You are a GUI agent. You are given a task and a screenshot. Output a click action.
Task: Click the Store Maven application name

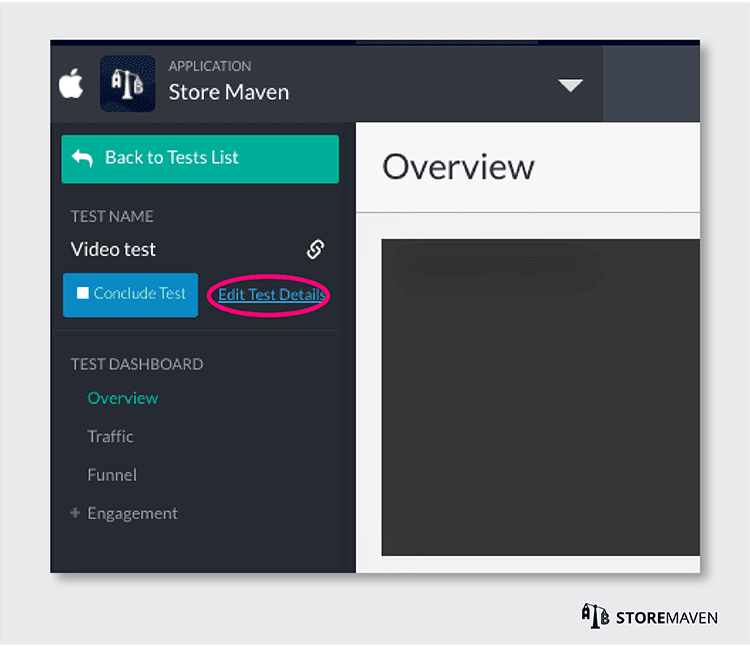tap(229, 92)
